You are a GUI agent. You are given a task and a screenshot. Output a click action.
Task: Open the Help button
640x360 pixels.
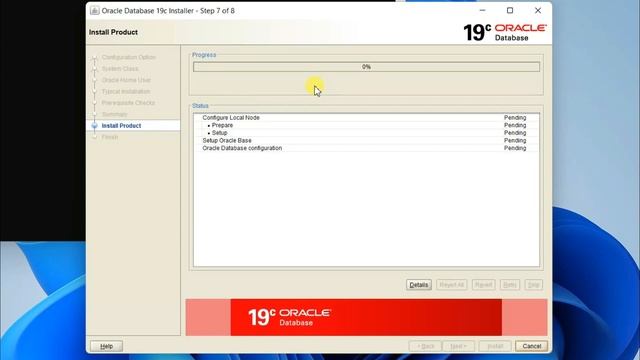(107, 346)
